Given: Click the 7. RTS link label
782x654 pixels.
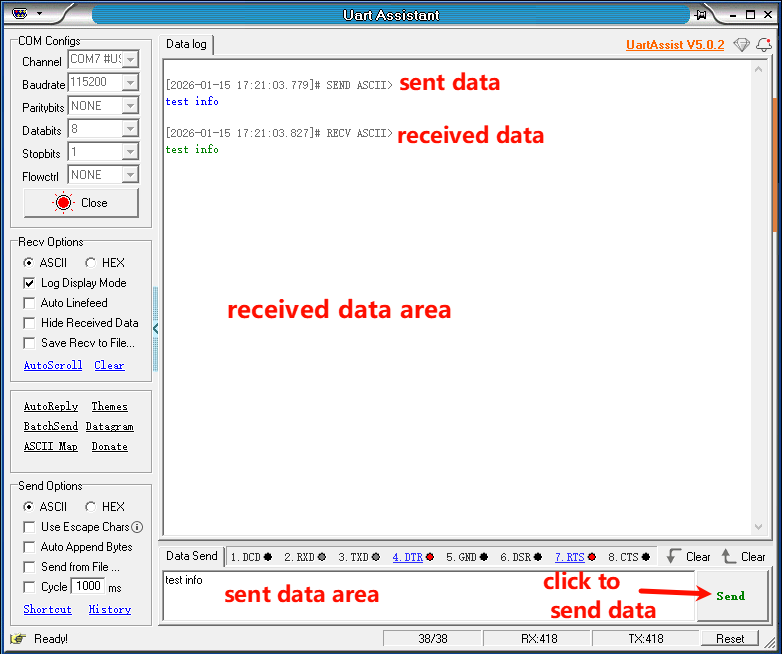Looking at the screenshot, I should [570, 557].
